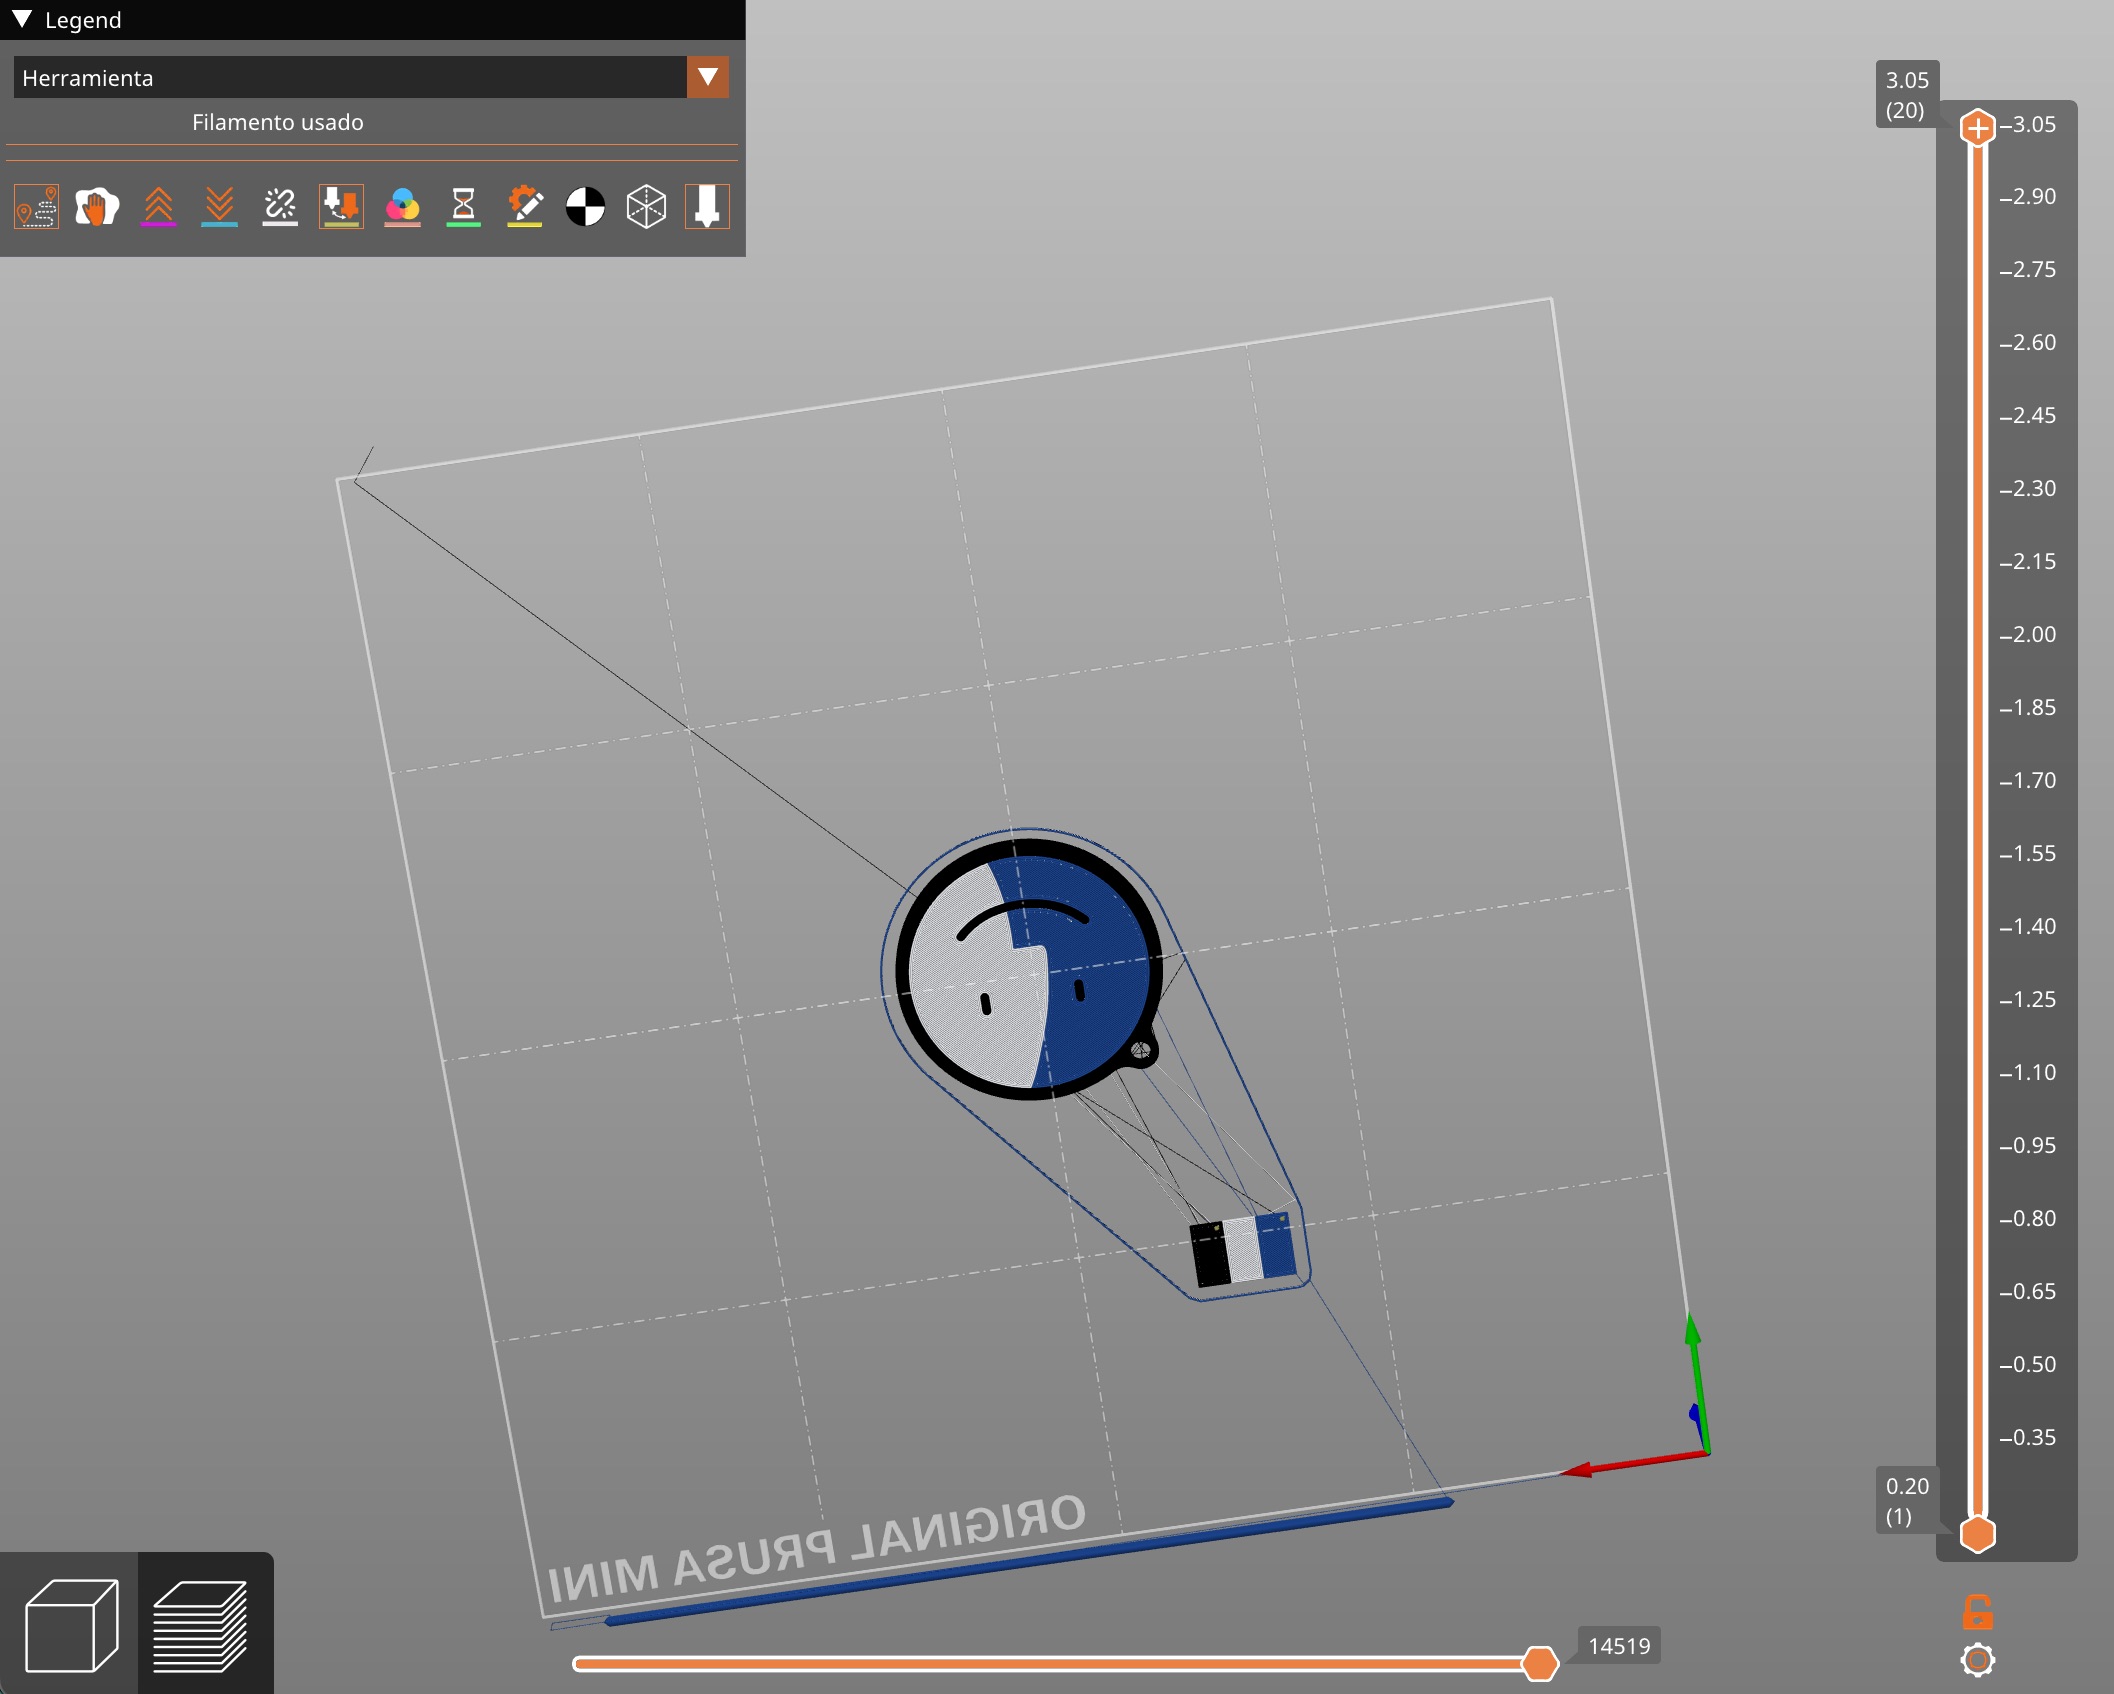Toggle shells wireframe cube icon
2114x1694 pixels.
click(x=646, y=207)
